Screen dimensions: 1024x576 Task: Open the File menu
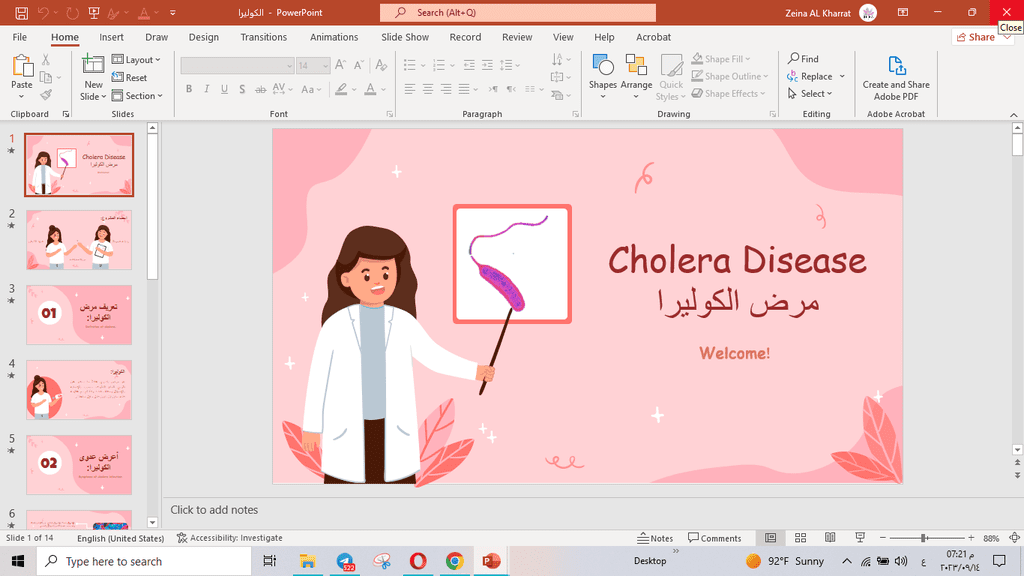click(x=20, y=37)
